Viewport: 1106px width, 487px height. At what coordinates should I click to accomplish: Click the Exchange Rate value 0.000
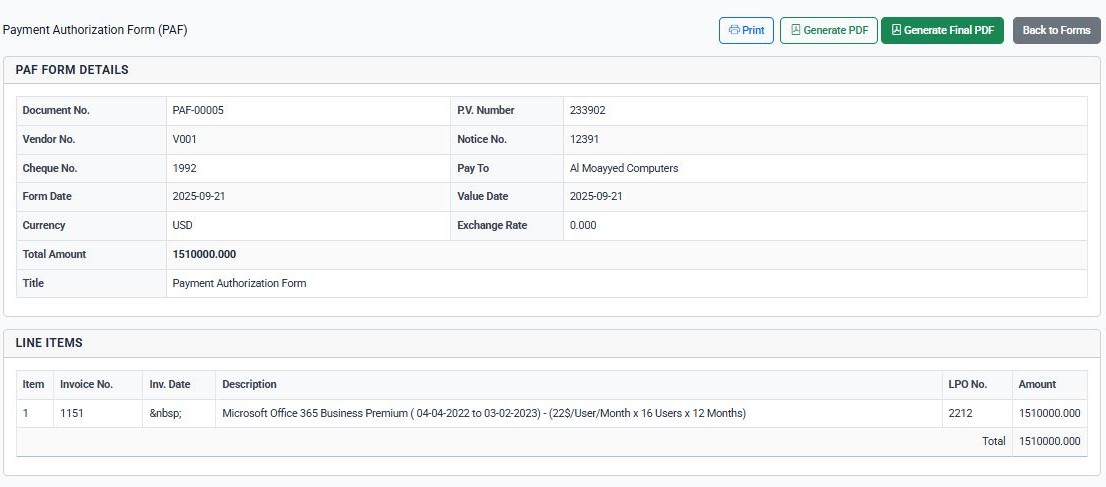583,225
